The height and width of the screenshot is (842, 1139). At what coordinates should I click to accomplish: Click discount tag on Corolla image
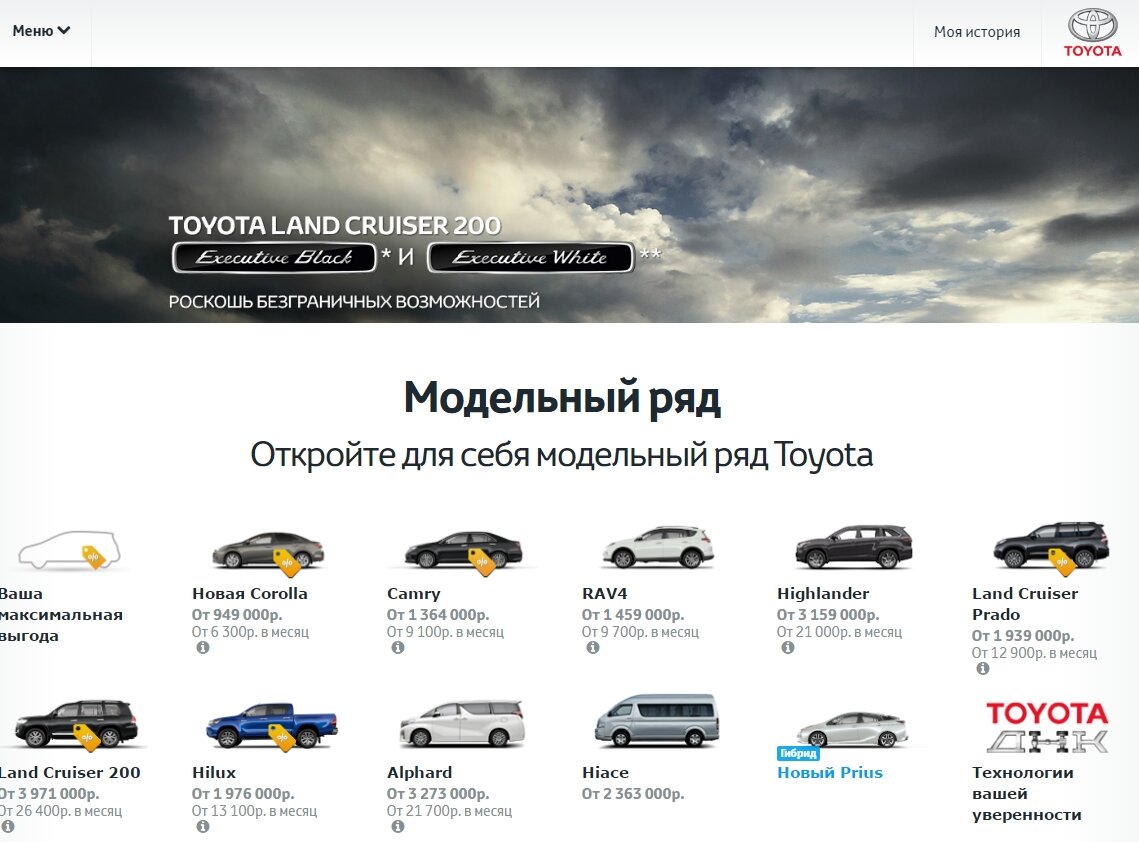(286, 562)
